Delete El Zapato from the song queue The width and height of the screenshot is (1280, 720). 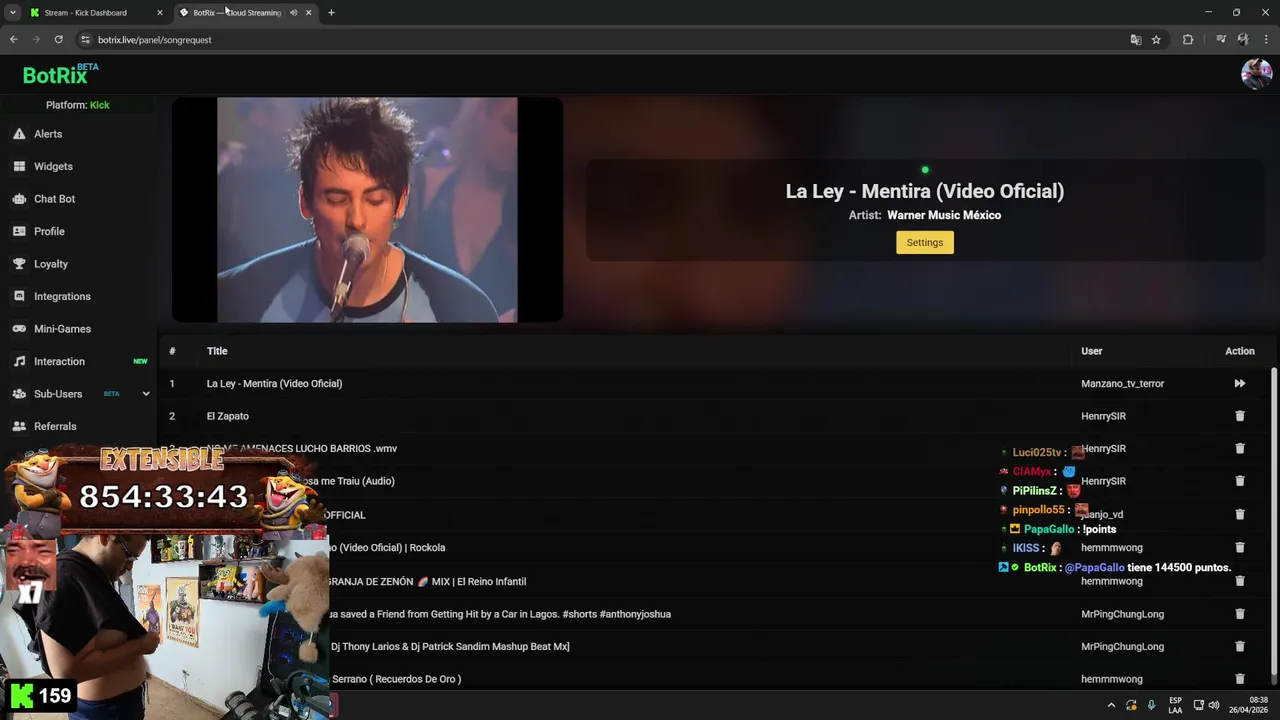[1240, 416]
